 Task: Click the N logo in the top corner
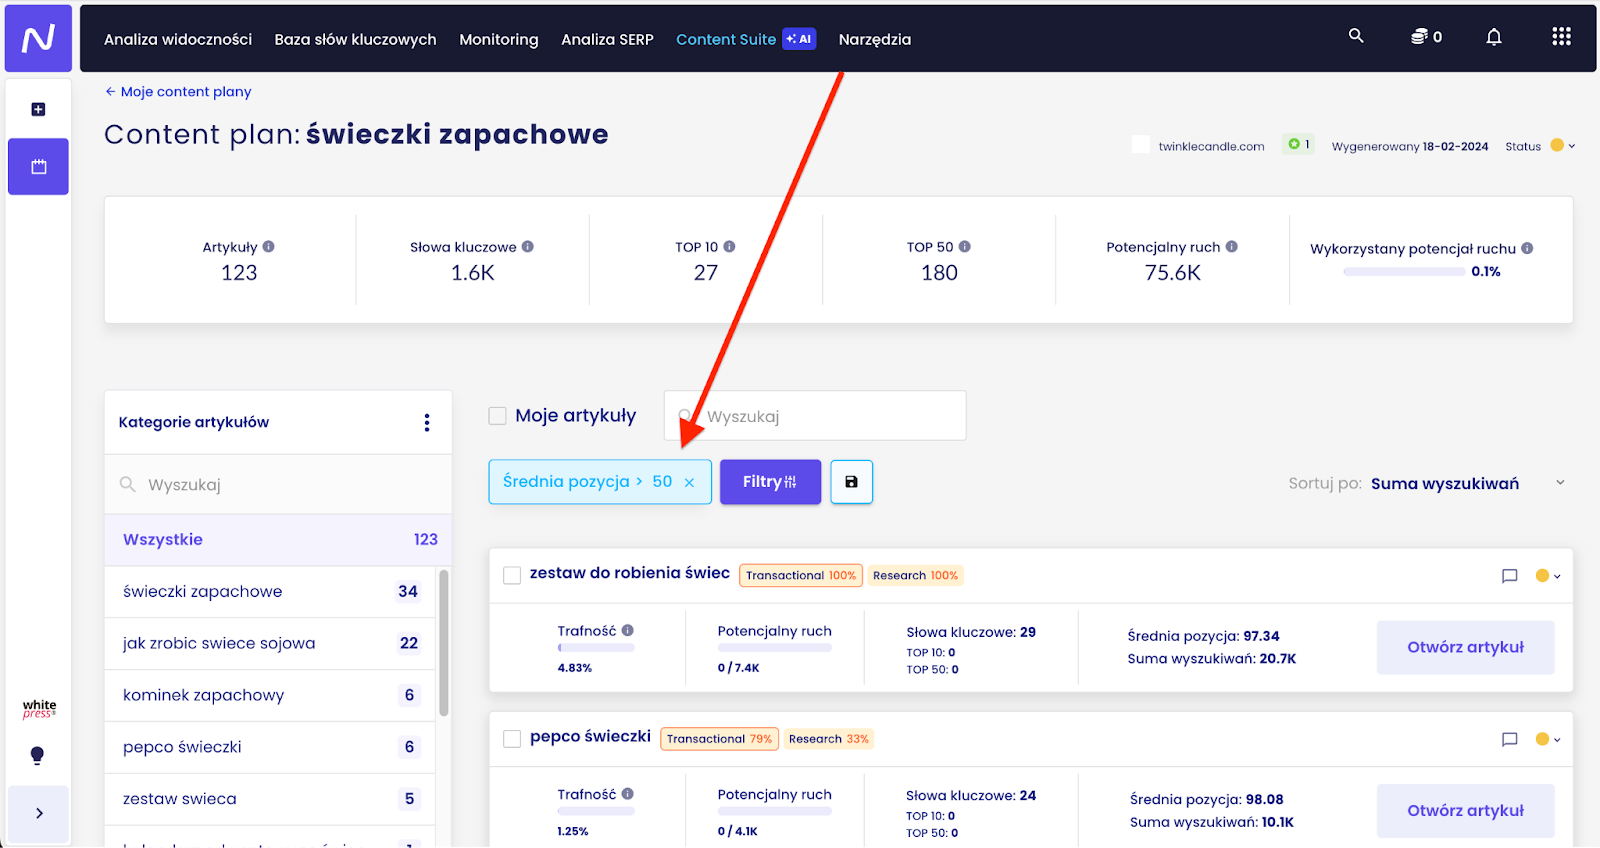(38, 38)
